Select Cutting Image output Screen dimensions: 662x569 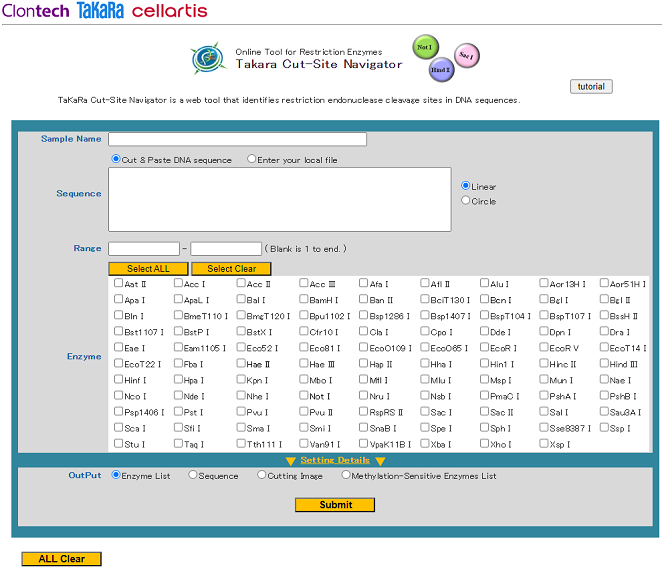(x=262, y=475)
